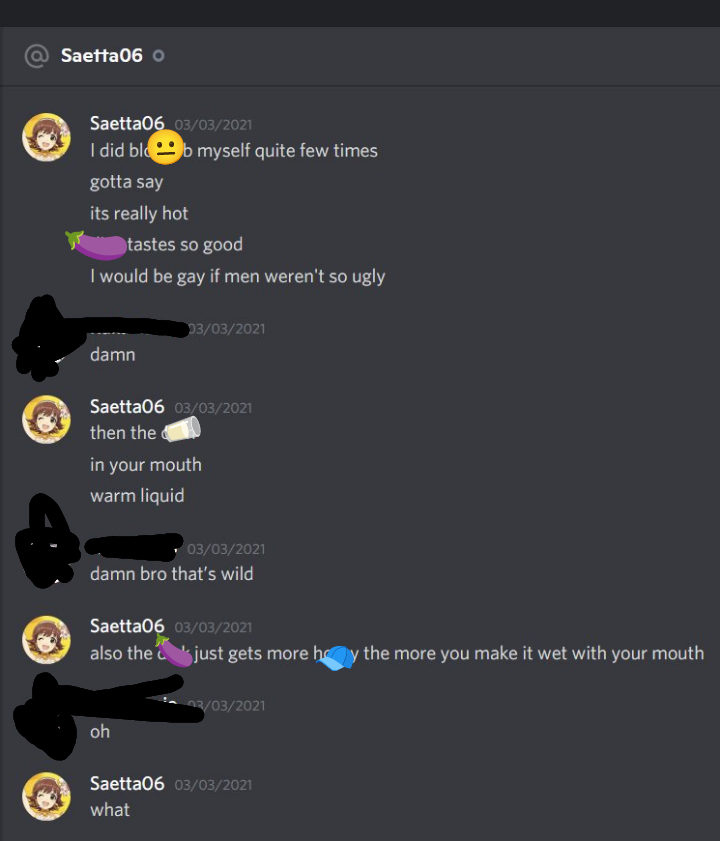Click the message text "warm liquid"
This screenshot has height=841, width=720.
137,496
